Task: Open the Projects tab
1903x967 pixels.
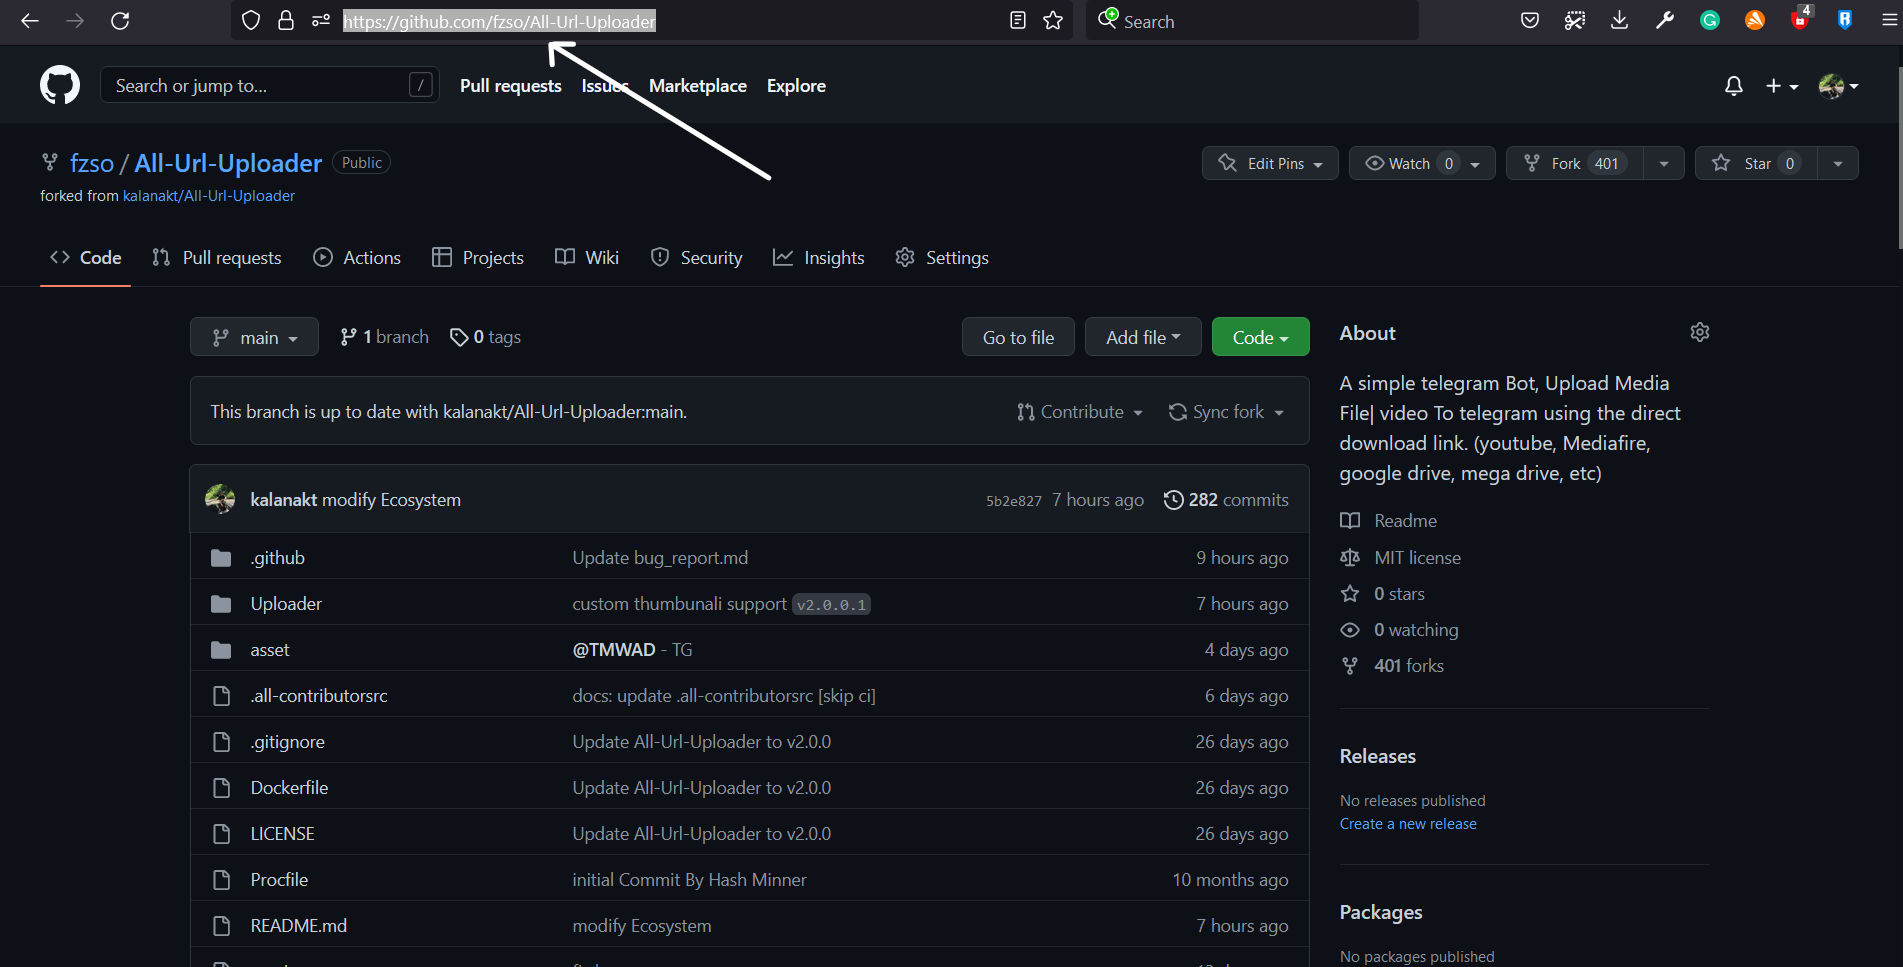Action: click(478, 258)
